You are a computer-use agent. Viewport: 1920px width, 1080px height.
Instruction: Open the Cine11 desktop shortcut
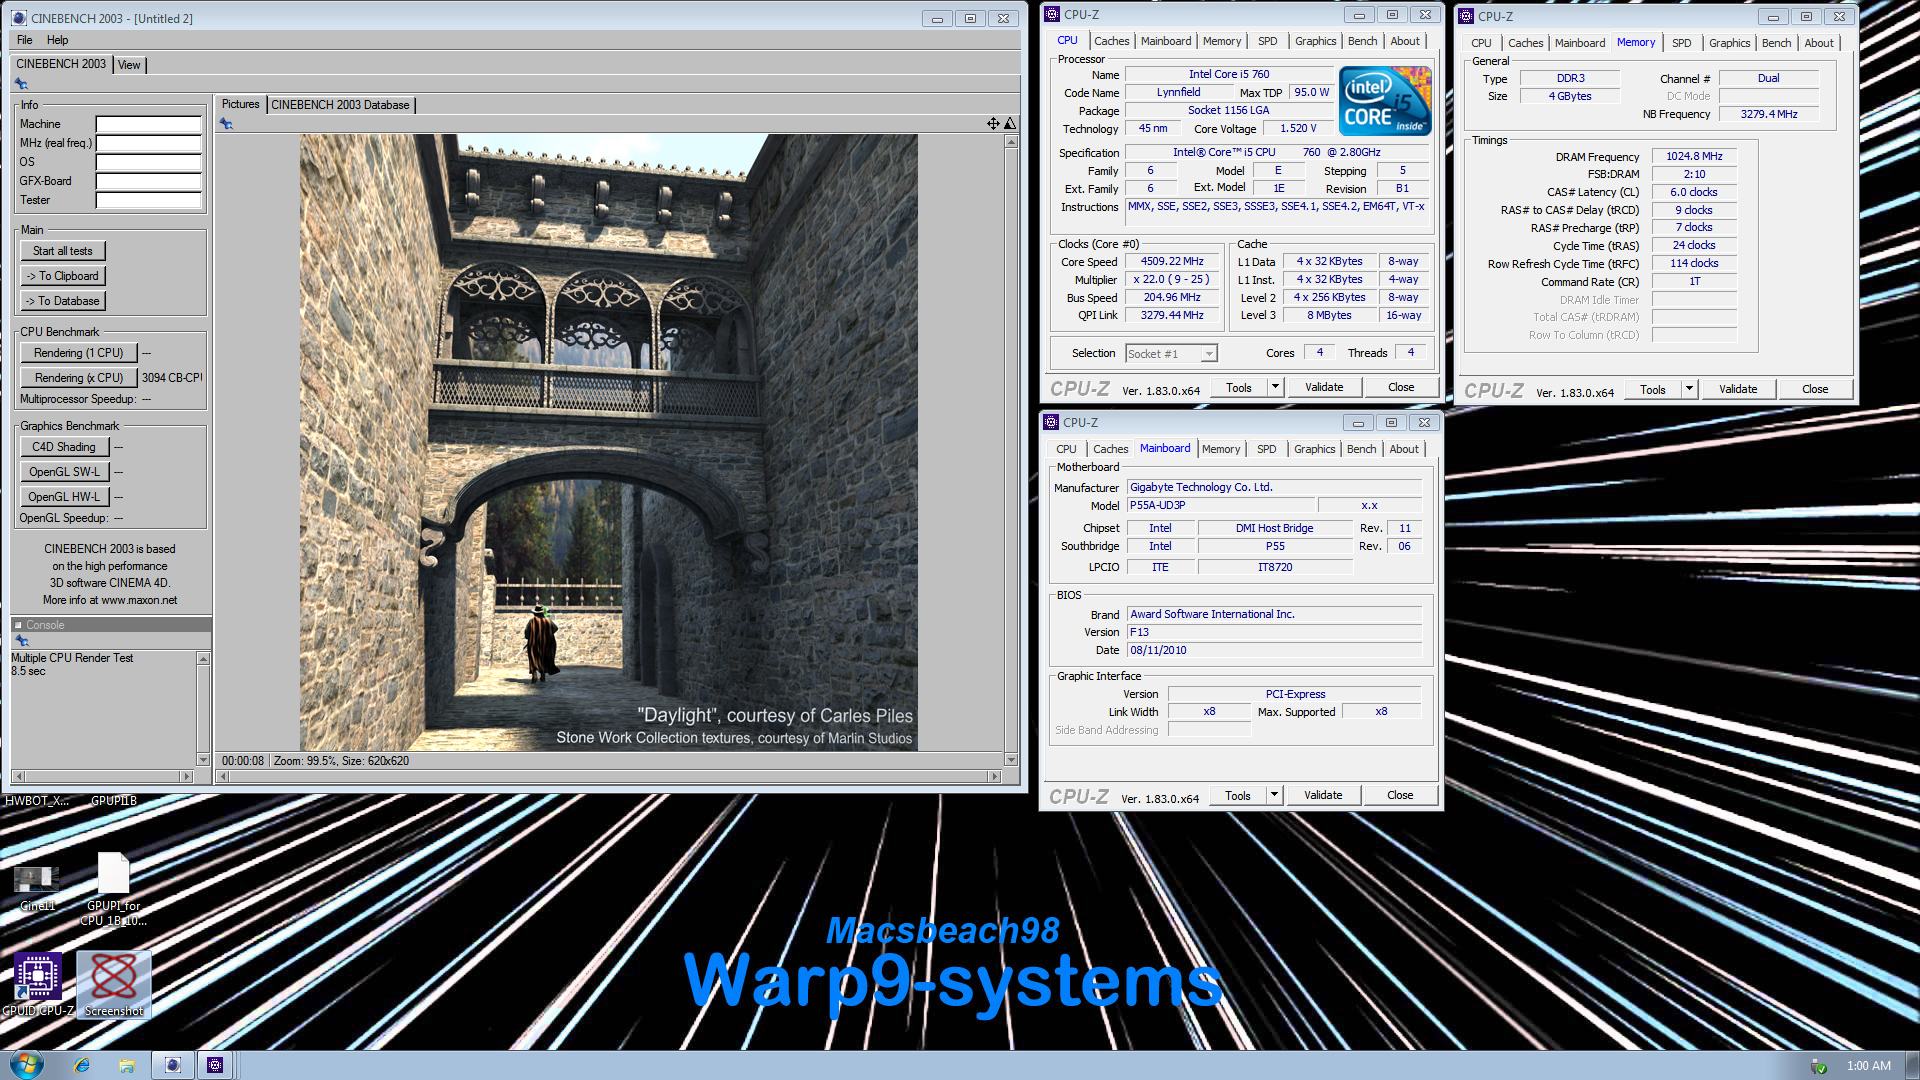(x=37, y=888)
